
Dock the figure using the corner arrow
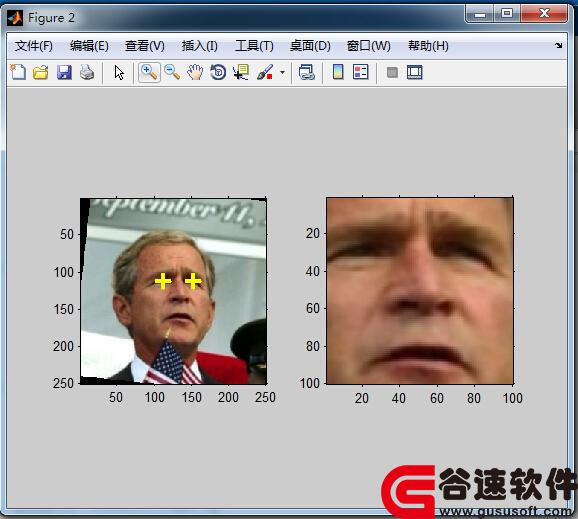558,45
